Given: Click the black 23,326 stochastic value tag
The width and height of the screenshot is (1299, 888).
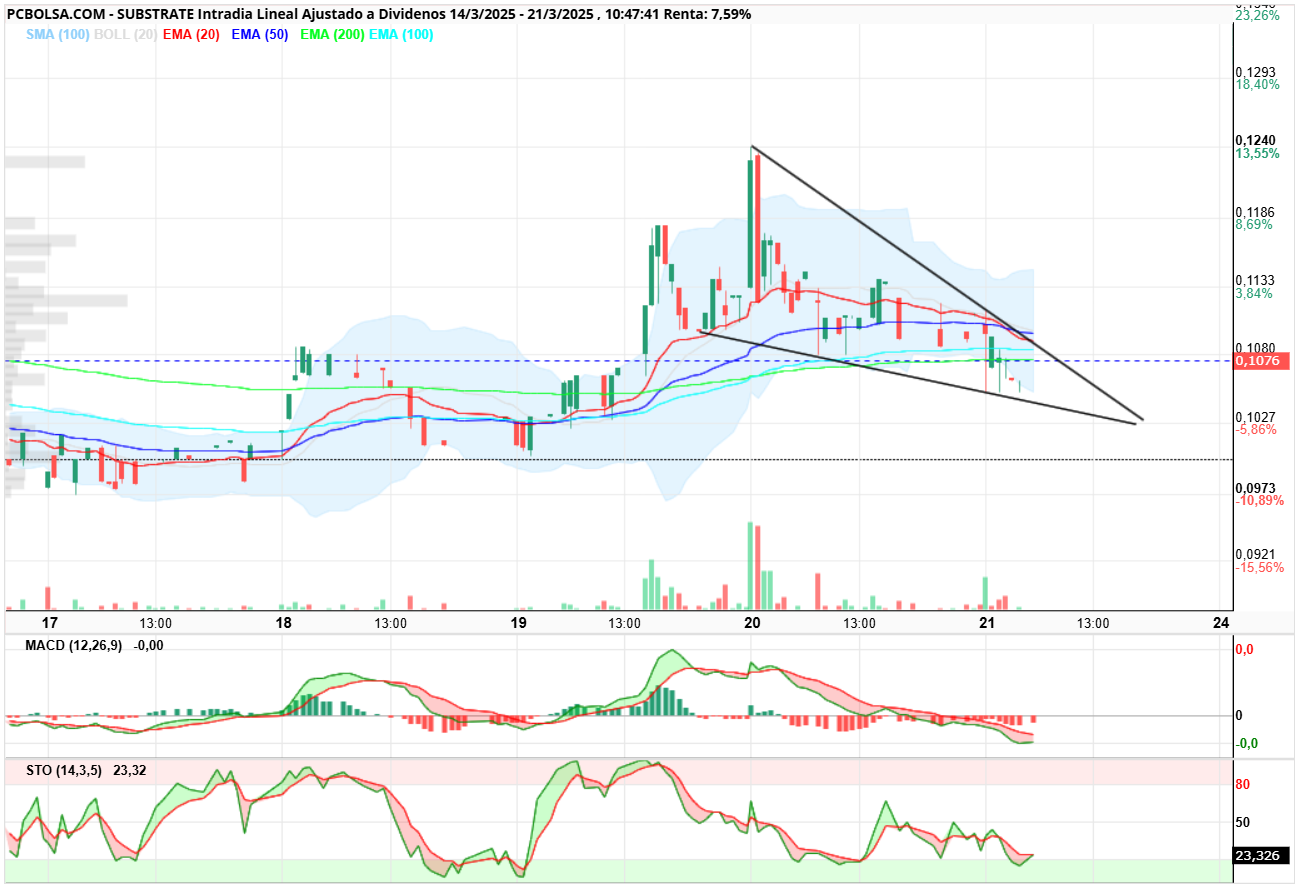Looking at the screenshot, I should coord(1263,856).
